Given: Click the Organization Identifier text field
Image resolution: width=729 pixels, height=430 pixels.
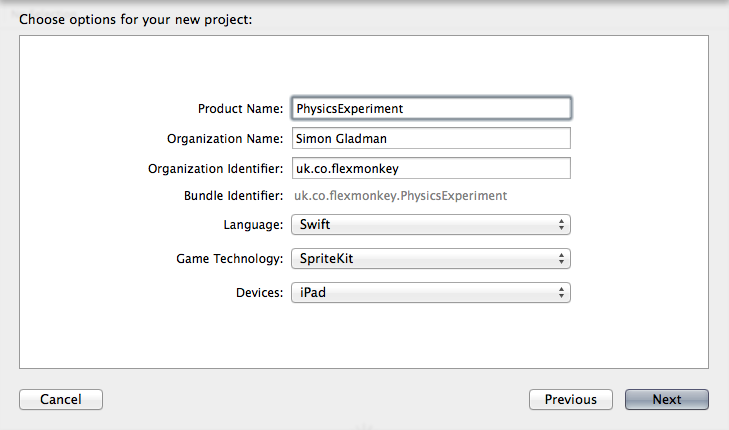Looking at the screenshot, I should (x=430, y=169).
